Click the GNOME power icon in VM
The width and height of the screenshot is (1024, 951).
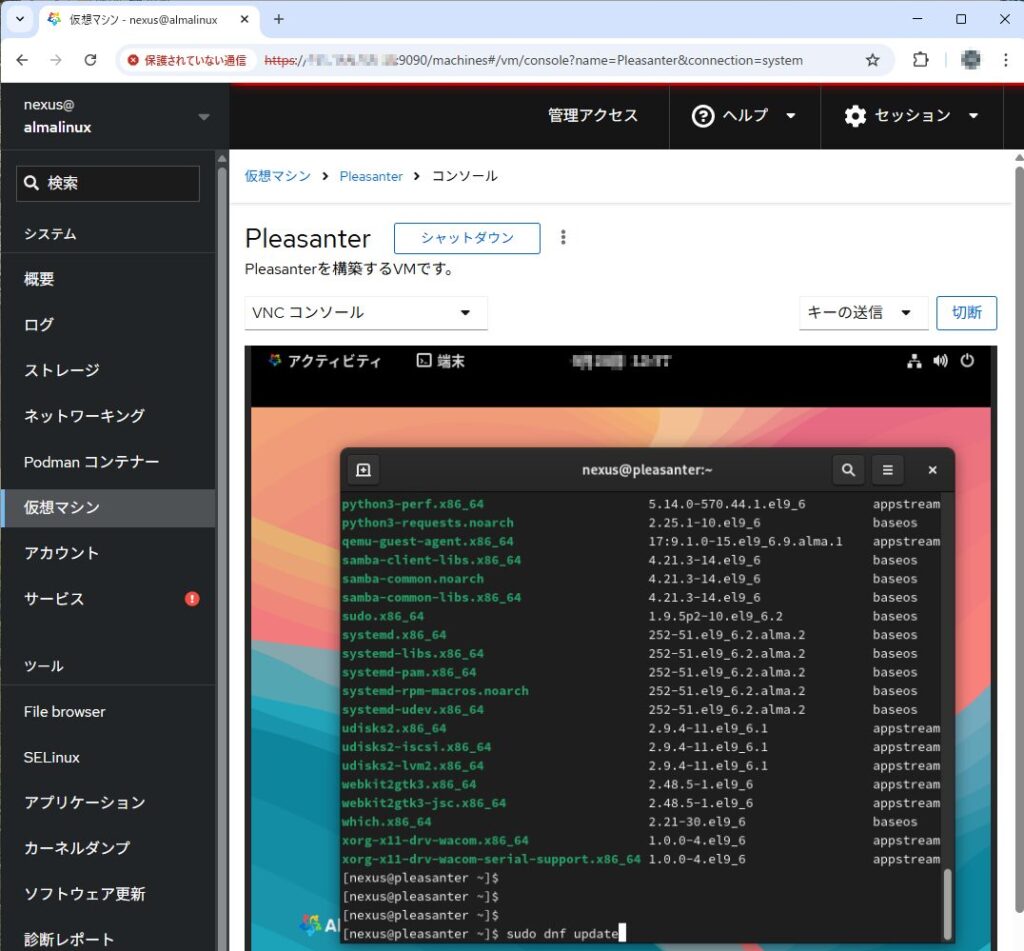[x=967, y=361]
